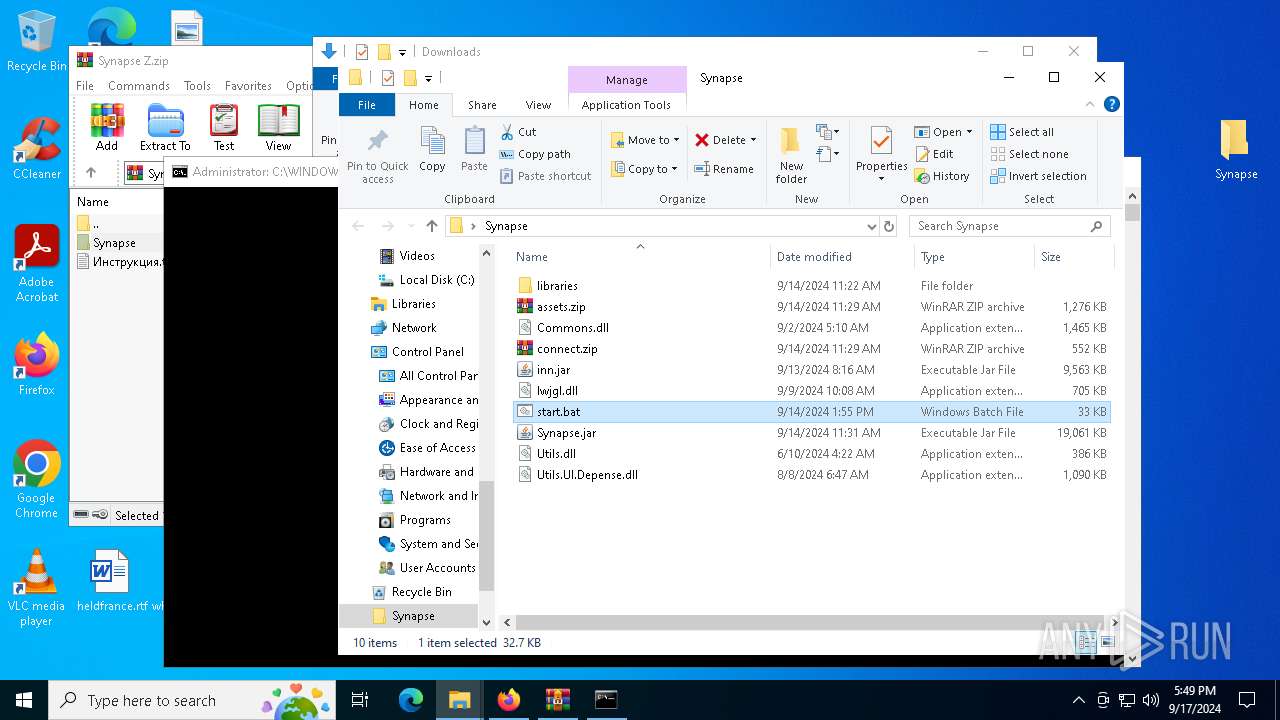The image size is (1280, 720).
Task: Expand the Delete dropdown arrow
Action: point(753,140)
